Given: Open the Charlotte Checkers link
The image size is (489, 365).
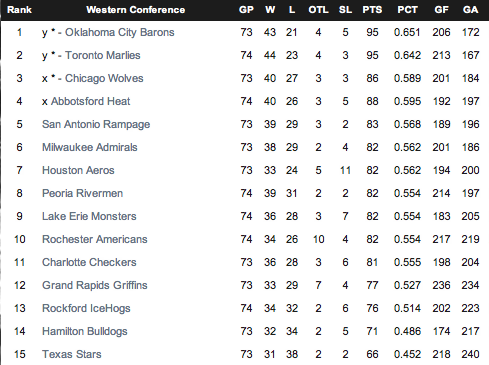Looking at the screenshot, I should [x=89, y=262].
